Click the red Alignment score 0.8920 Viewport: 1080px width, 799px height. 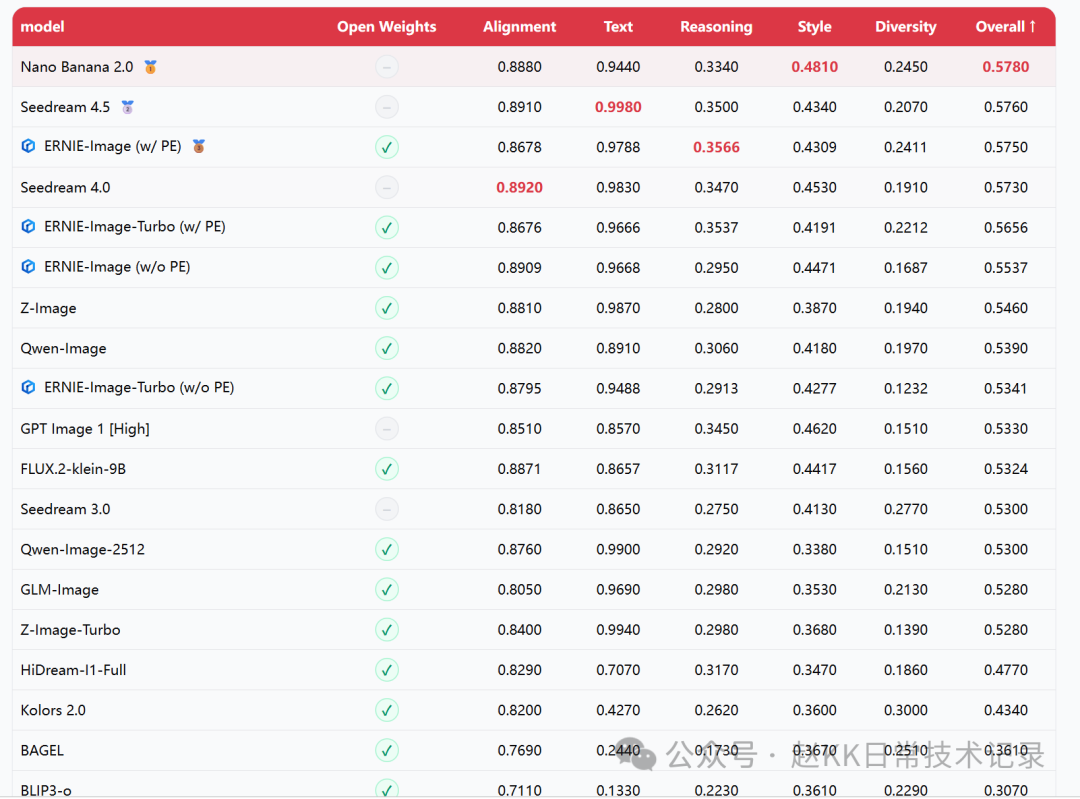tap(519, 187)
